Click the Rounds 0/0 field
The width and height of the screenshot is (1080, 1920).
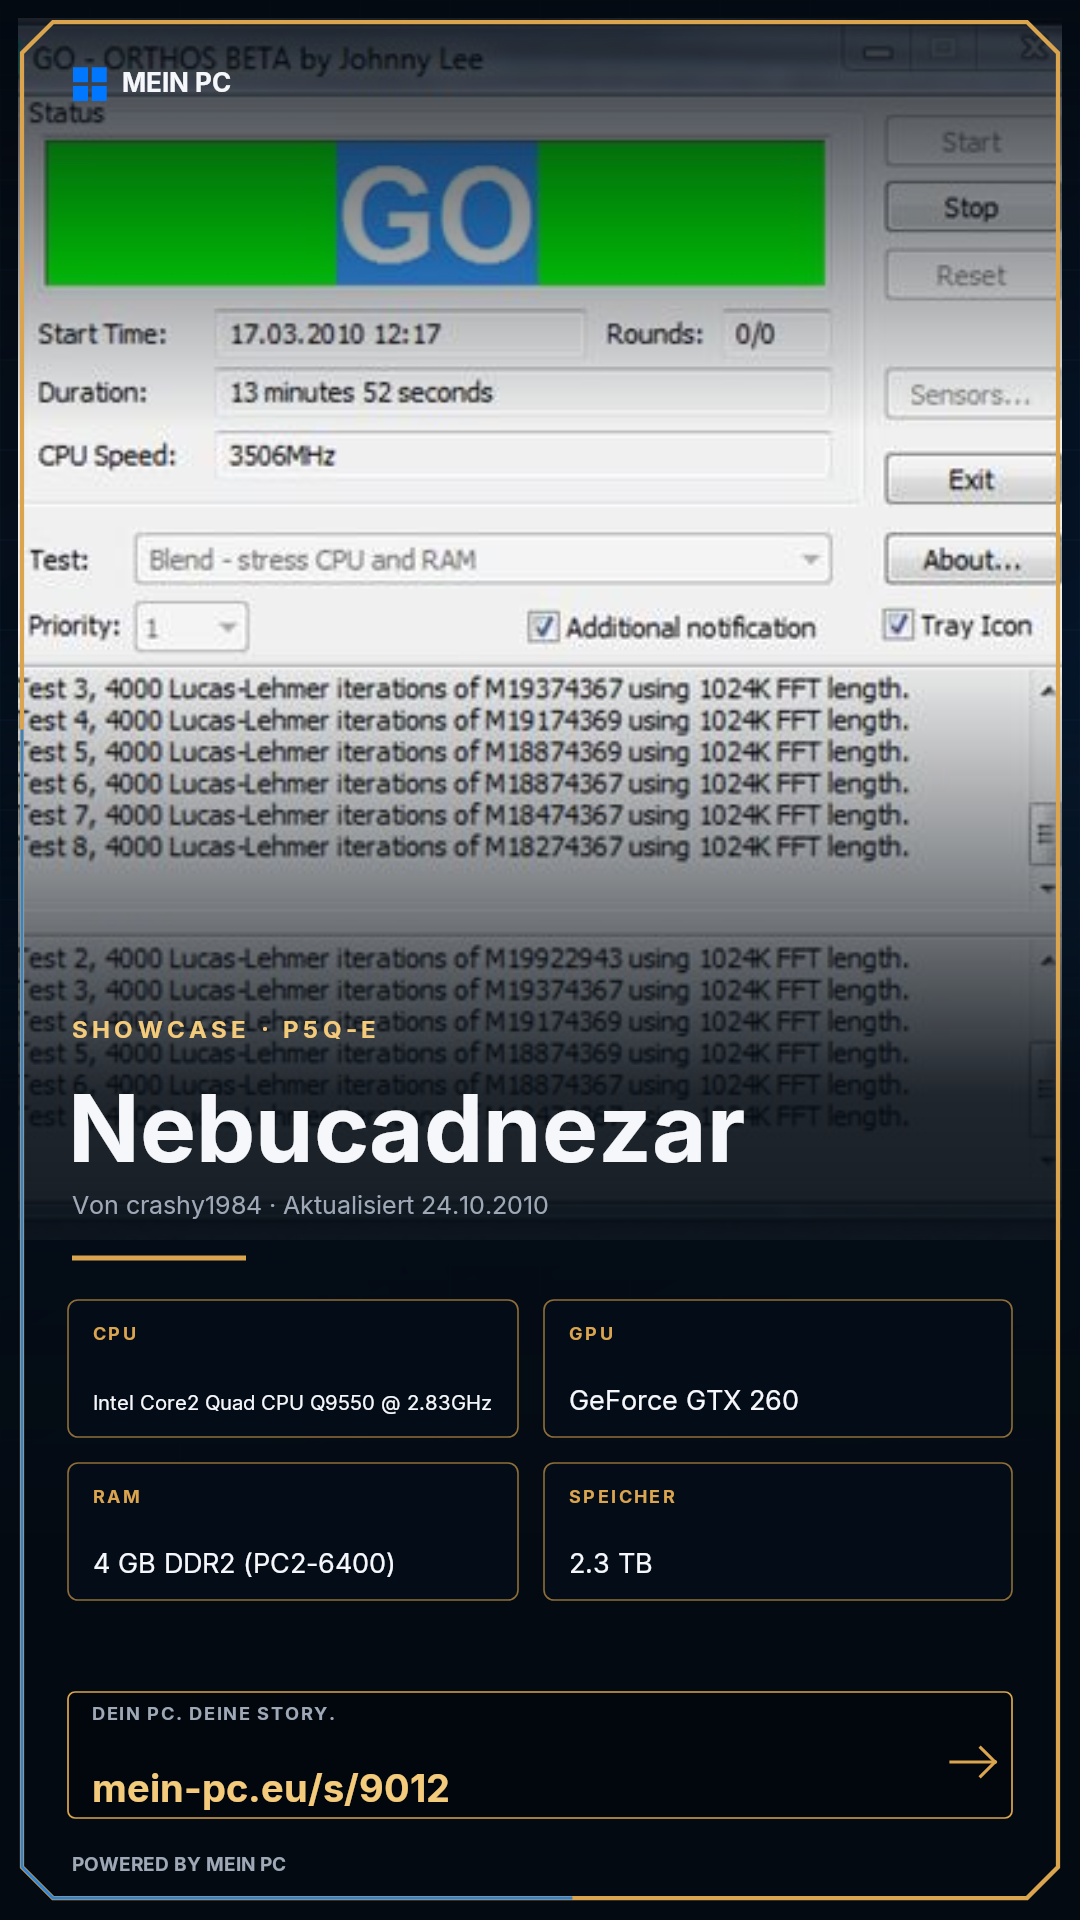[x=777, y=334]
